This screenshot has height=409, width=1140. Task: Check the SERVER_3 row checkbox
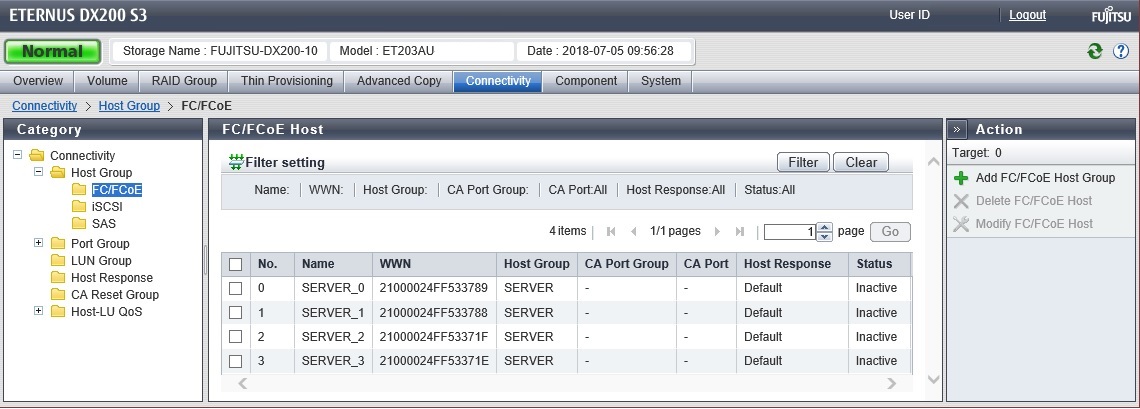(236, 361)
